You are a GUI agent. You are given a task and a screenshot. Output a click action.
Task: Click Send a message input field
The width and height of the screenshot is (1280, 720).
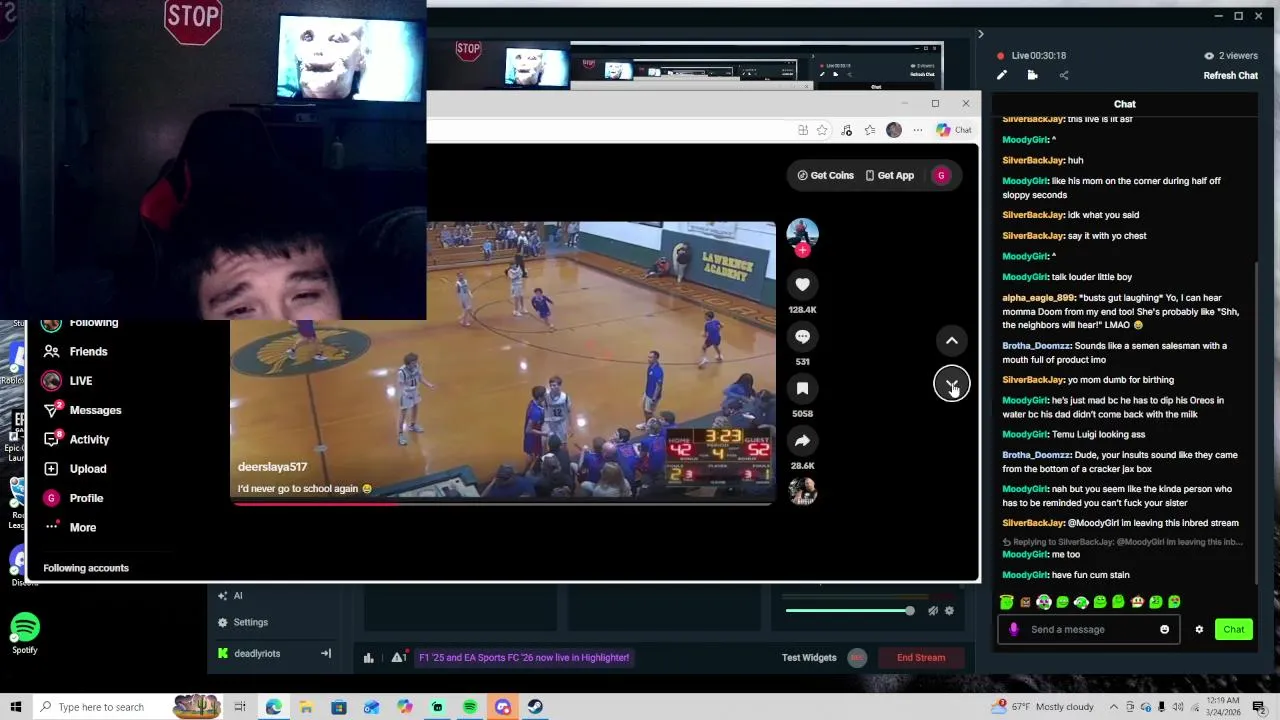tap(1089, 630)
